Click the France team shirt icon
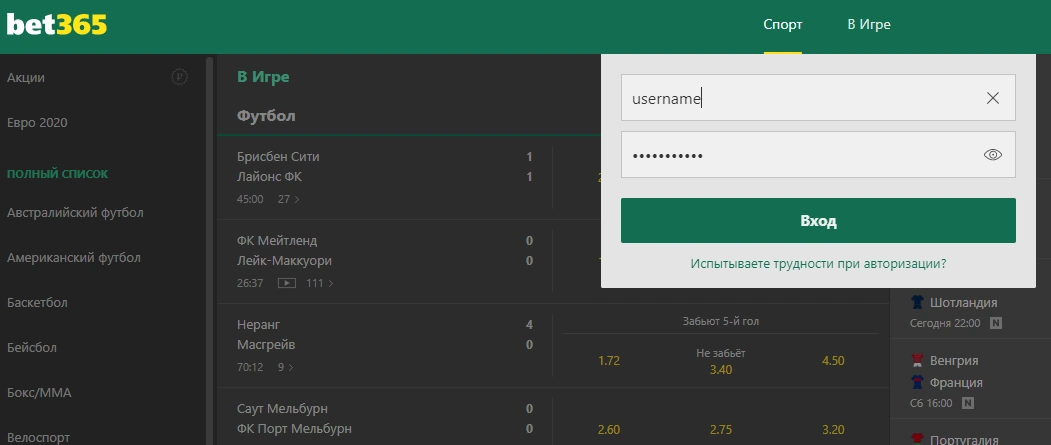Viewport: 1051px width, 445px height. point(917,382)
